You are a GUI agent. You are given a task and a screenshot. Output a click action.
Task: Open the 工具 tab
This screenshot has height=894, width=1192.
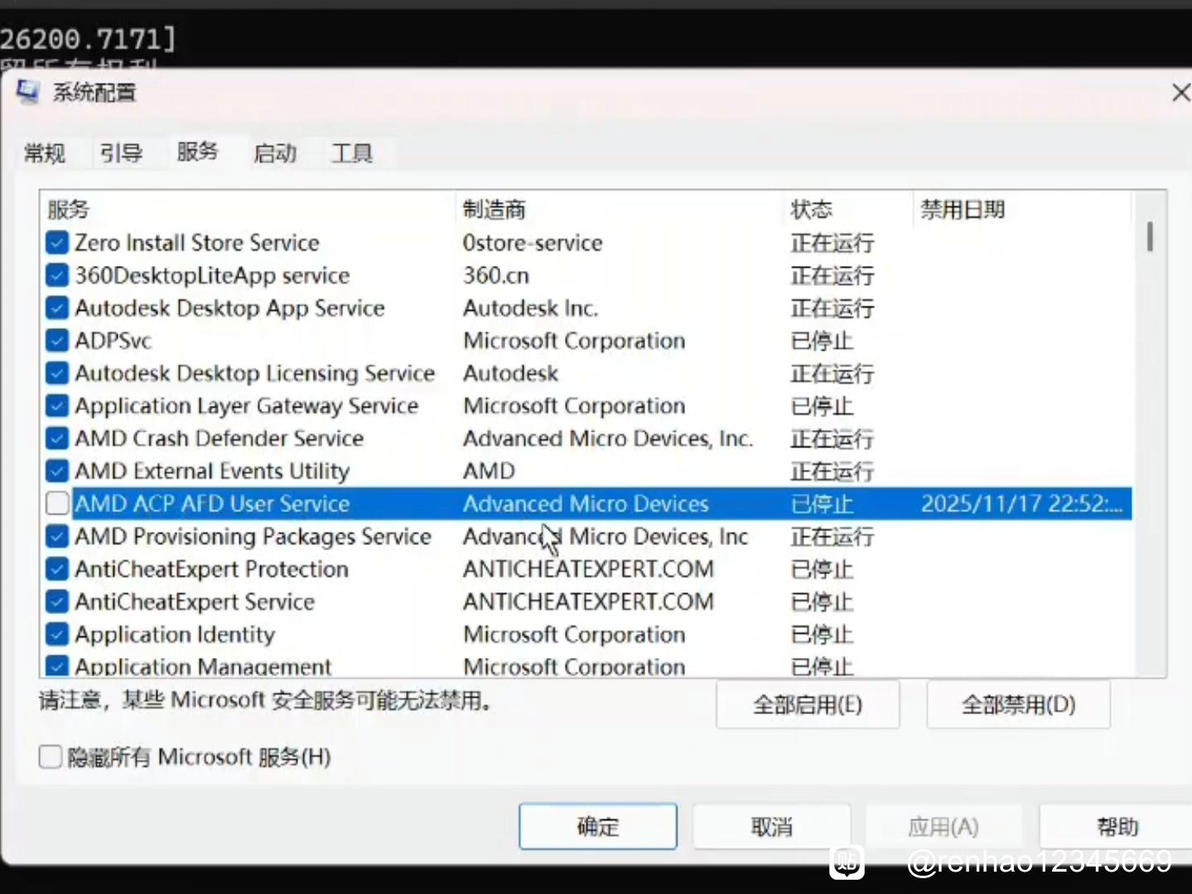(x=352, y=154)
